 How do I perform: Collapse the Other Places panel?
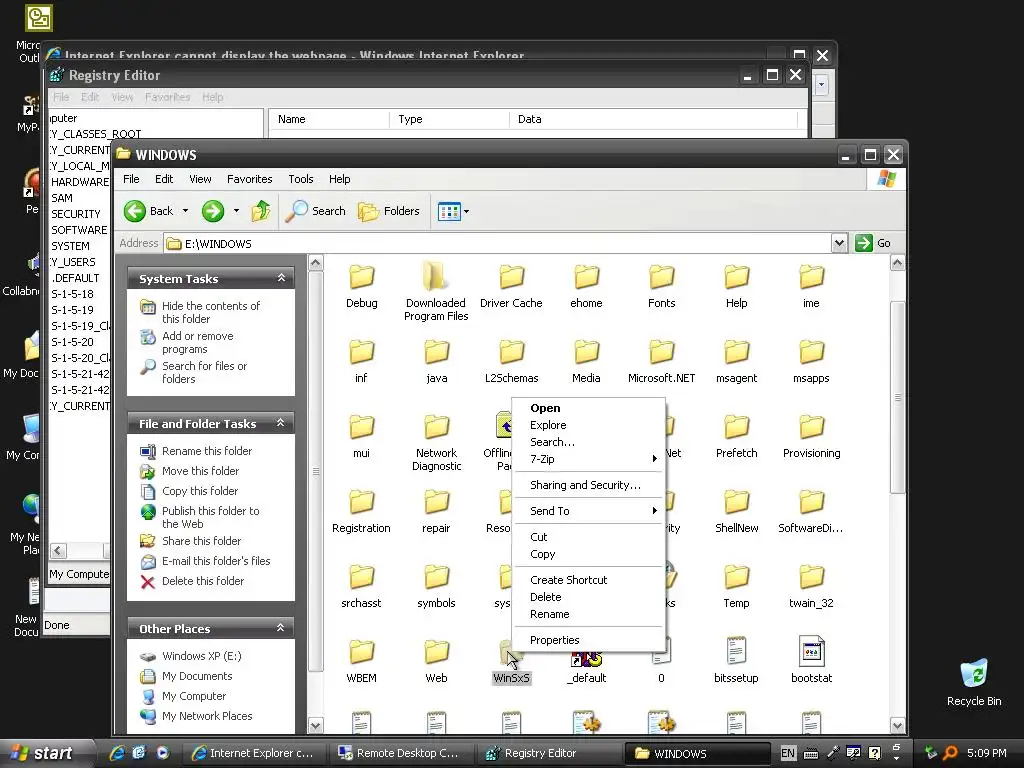pyautogui.click(x=281, y=628)
